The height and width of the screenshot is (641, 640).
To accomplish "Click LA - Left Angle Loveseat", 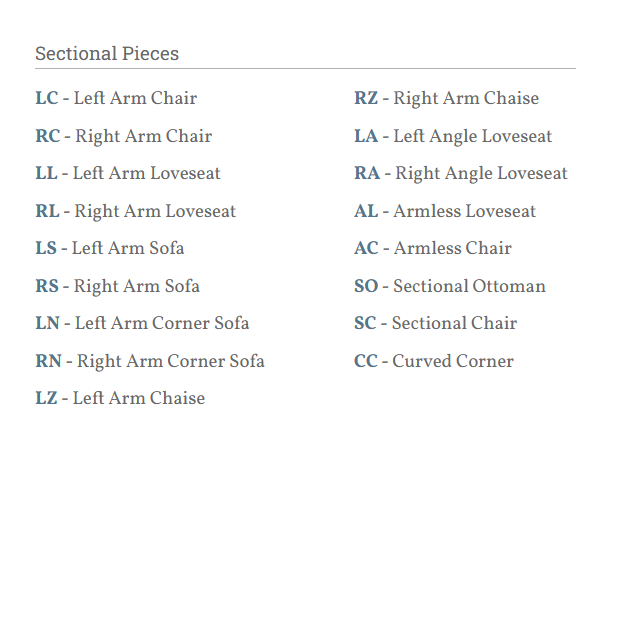I will 453,136.
